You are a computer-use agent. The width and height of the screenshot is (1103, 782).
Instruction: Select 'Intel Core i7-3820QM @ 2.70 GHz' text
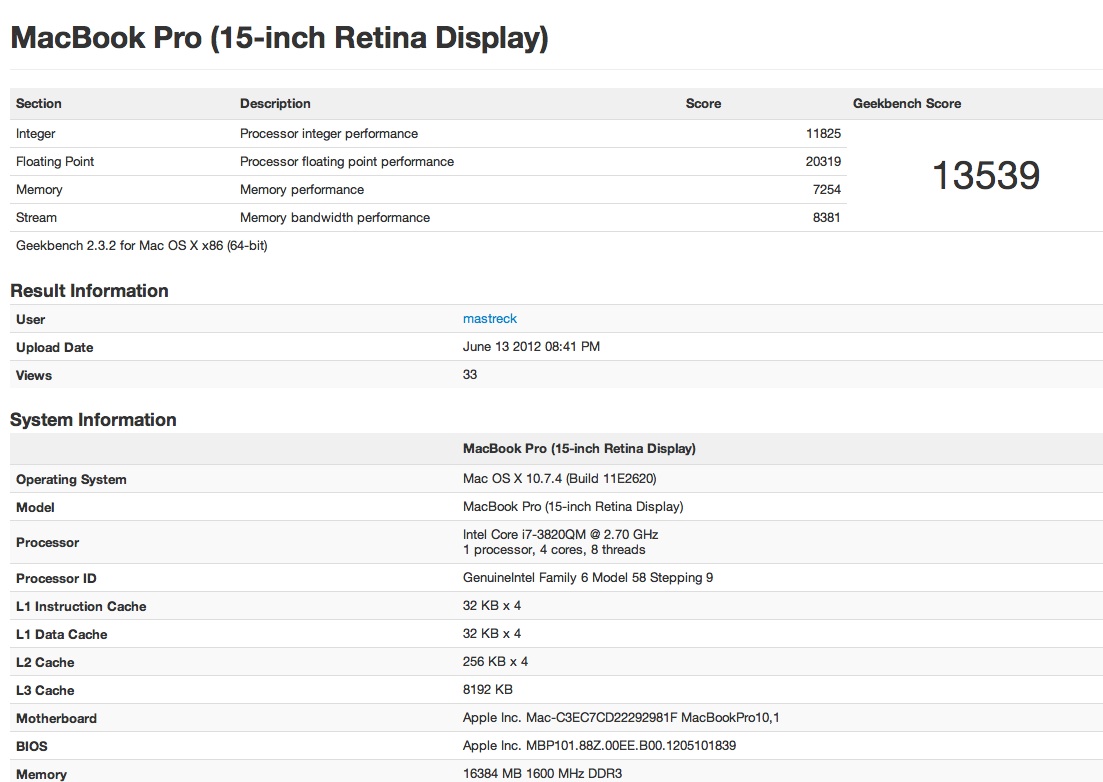[561, 534]
